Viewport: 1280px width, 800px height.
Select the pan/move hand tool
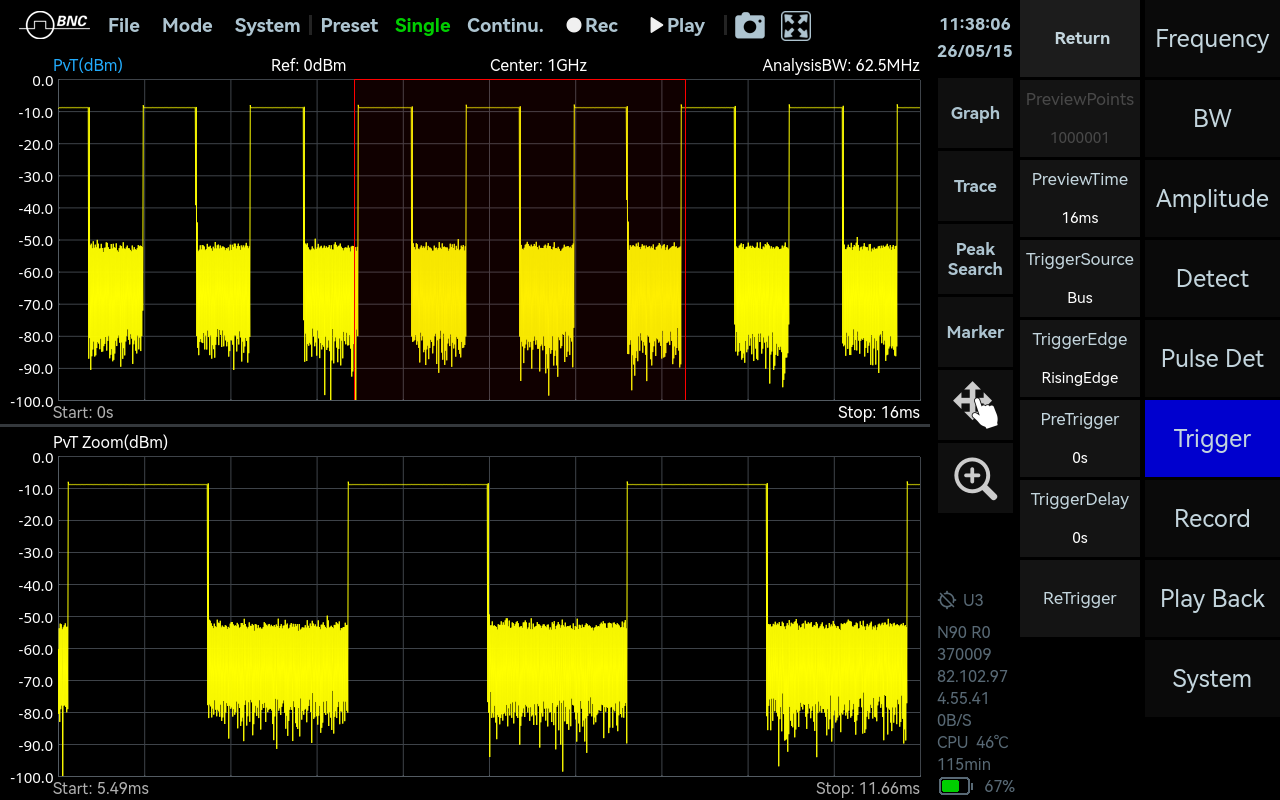975,404
